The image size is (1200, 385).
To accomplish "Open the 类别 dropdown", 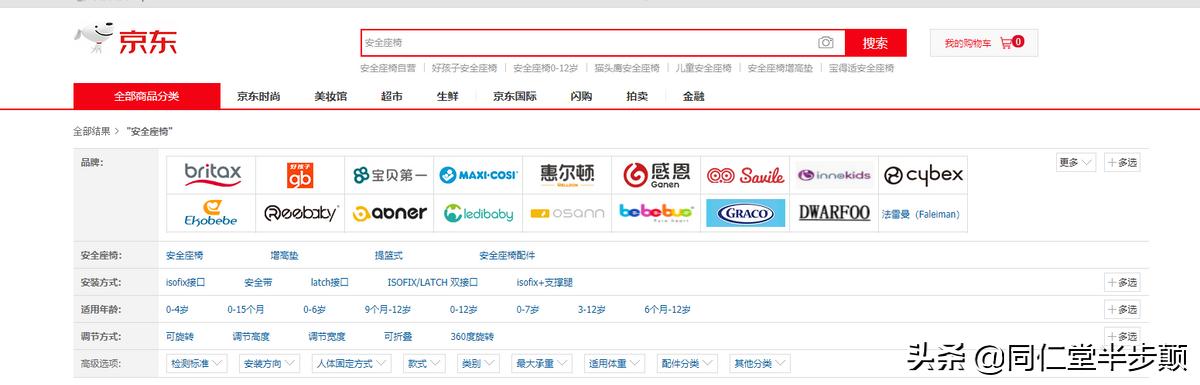I will [x=479, y=363].
